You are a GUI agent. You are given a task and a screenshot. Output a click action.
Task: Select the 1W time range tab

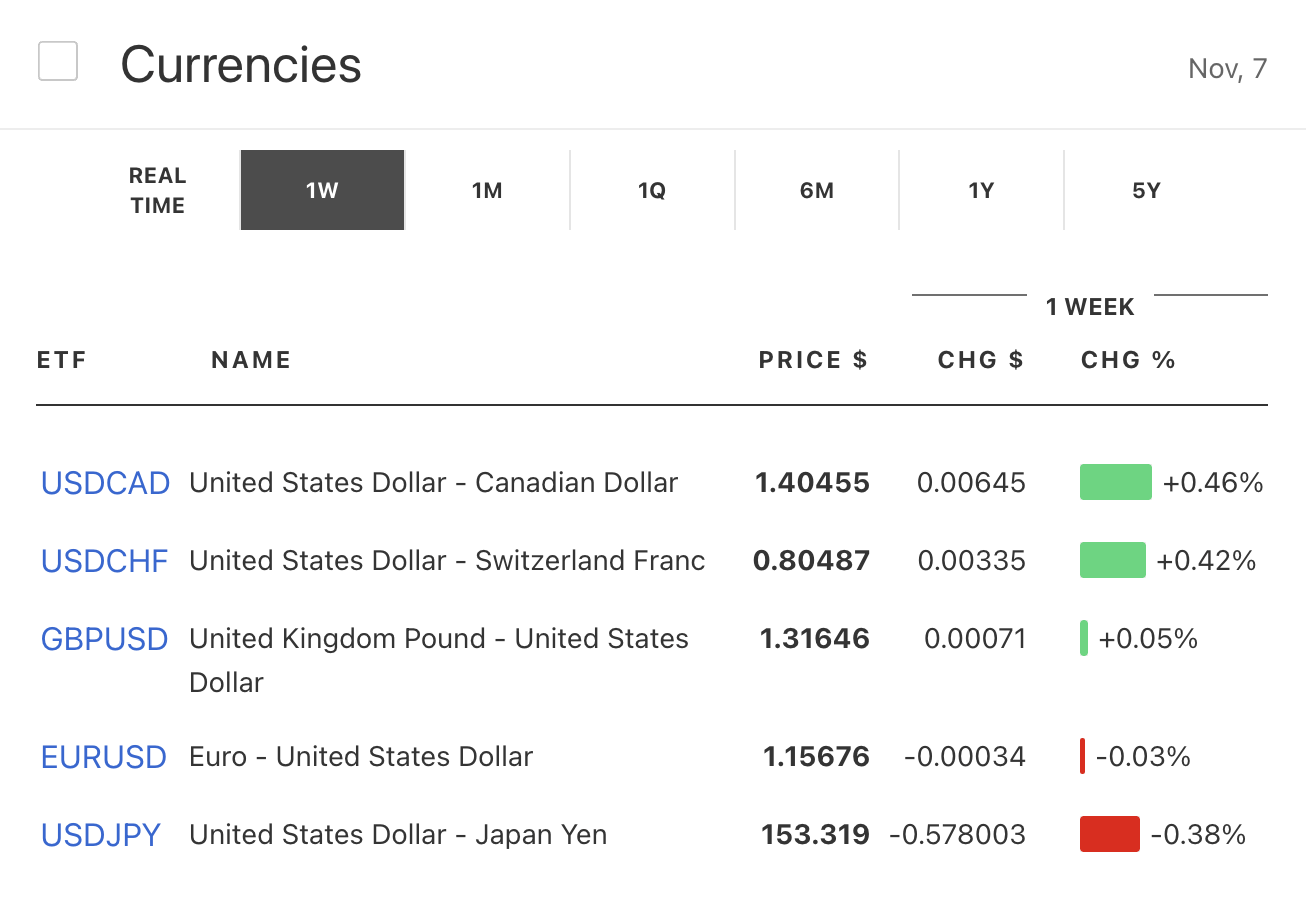tap(322, 190)
